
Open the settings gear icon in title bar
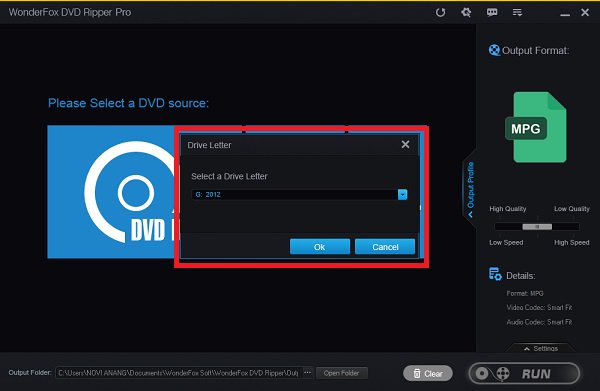tap(466, 12)
